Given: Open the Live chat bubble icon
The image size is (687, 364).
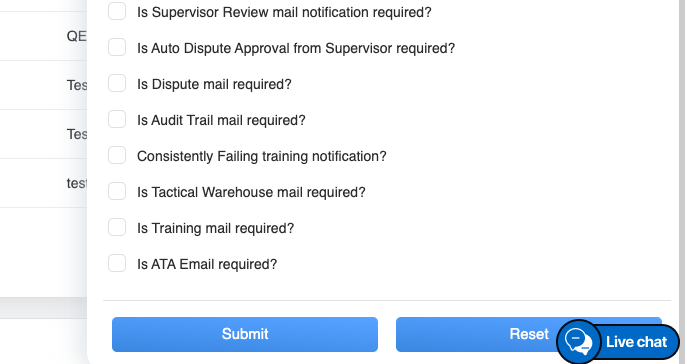Looking at the screenshot, I should [578, 342].
